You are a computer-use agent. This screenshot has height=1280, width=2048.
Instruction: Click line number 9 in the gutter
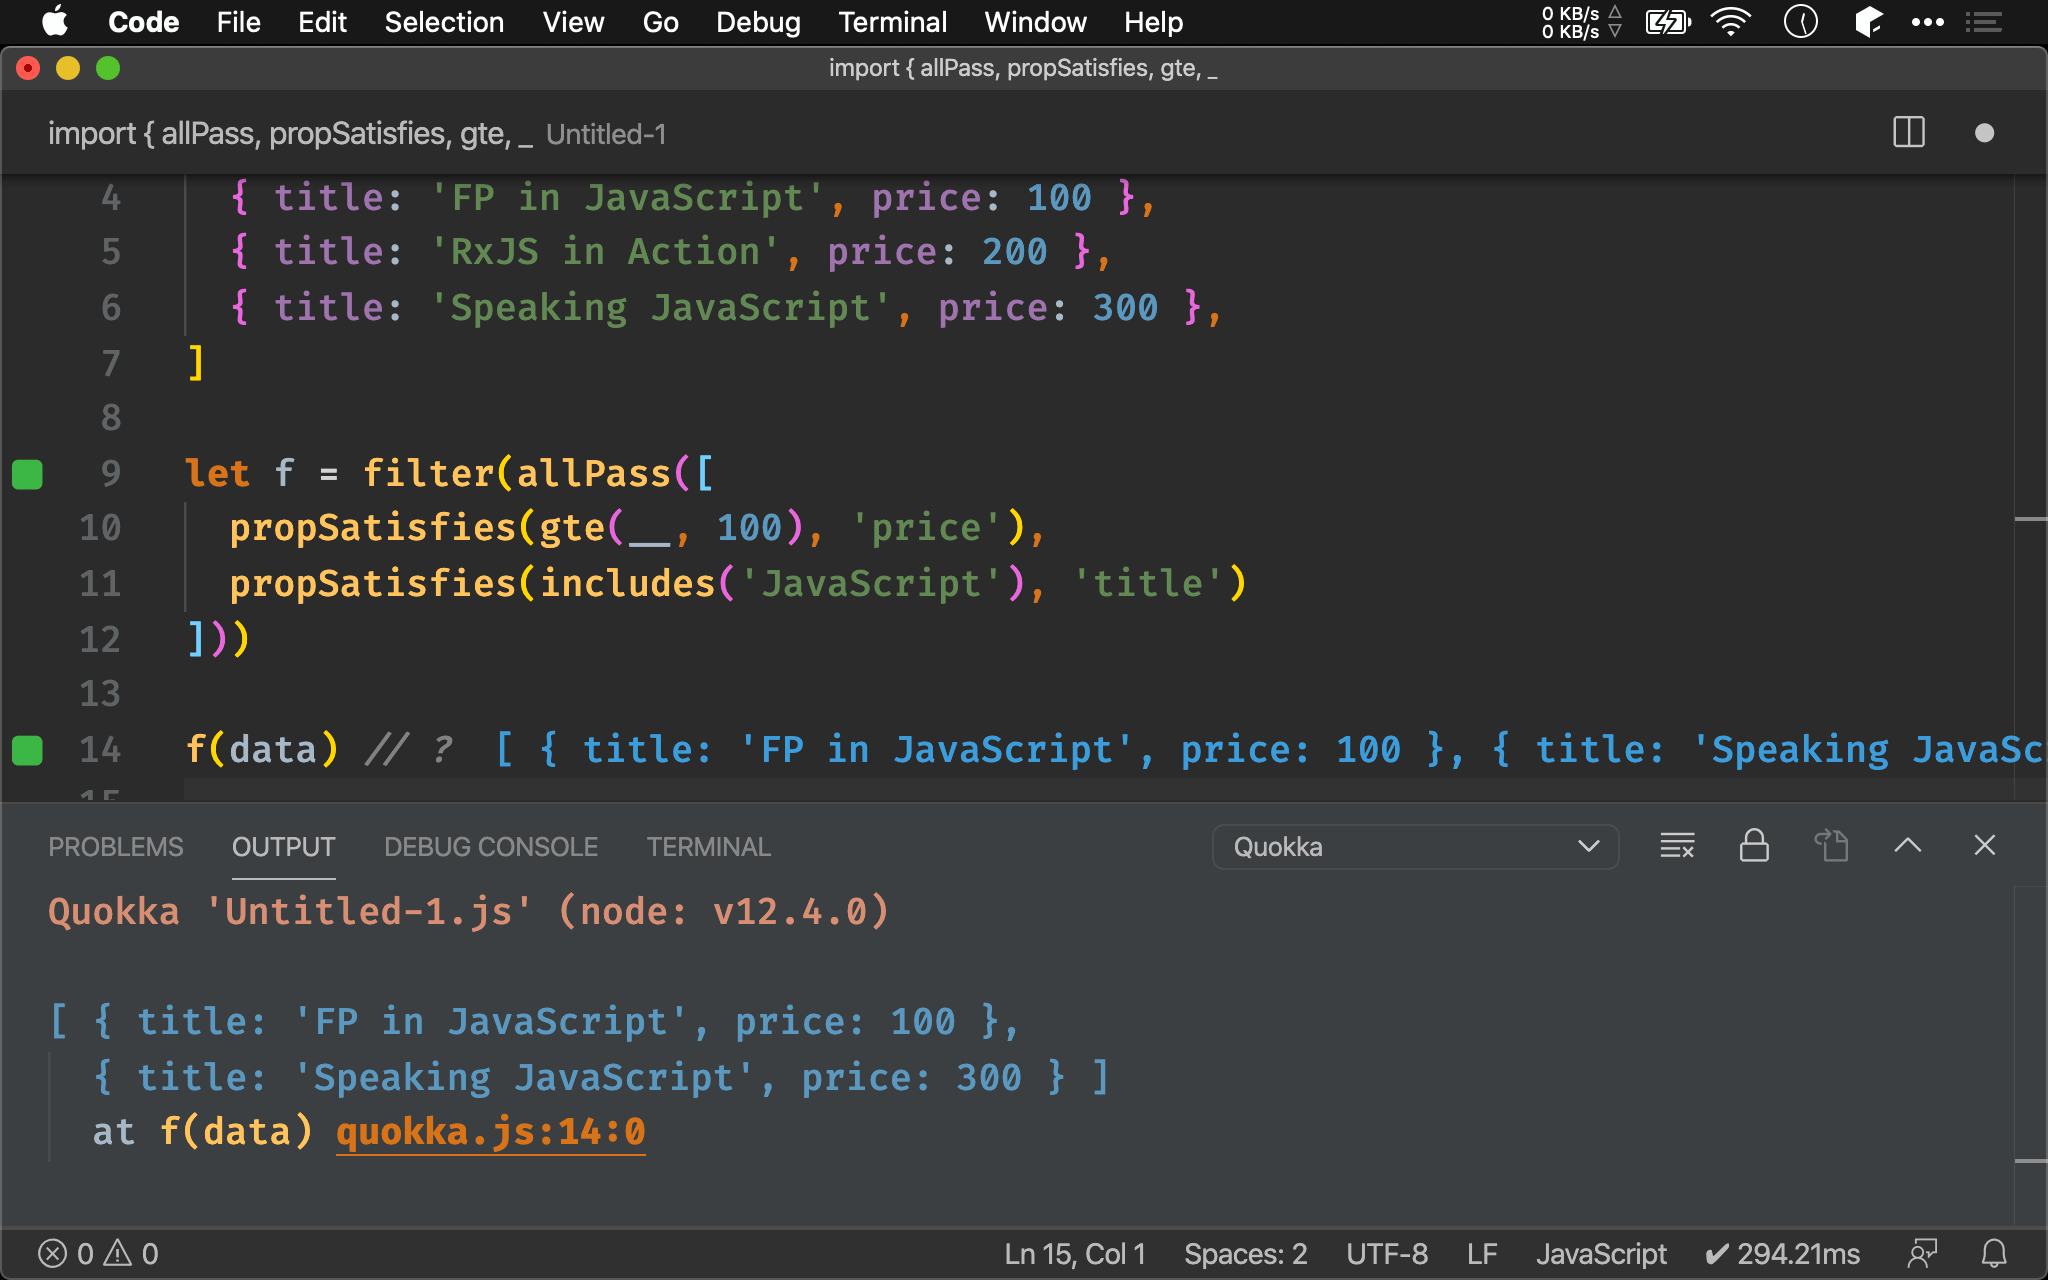pyautogui.click(x=110, y=474)
